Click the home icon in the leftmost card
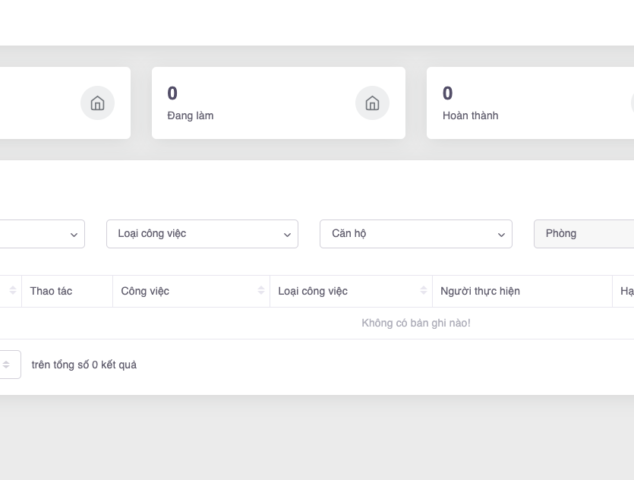This screenshot has width=634, height=480. pyautogui.click(x=97, y=103)
